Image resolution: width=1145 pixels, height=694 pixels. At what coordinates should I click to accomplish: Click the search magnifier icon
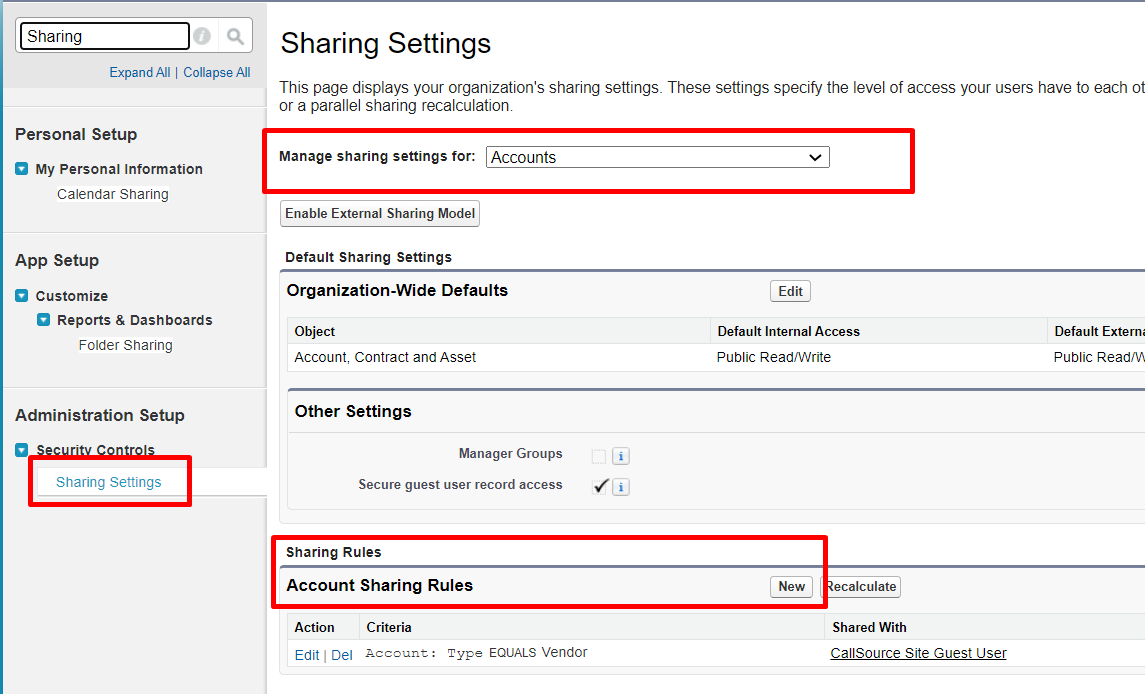tap(235, 36)
